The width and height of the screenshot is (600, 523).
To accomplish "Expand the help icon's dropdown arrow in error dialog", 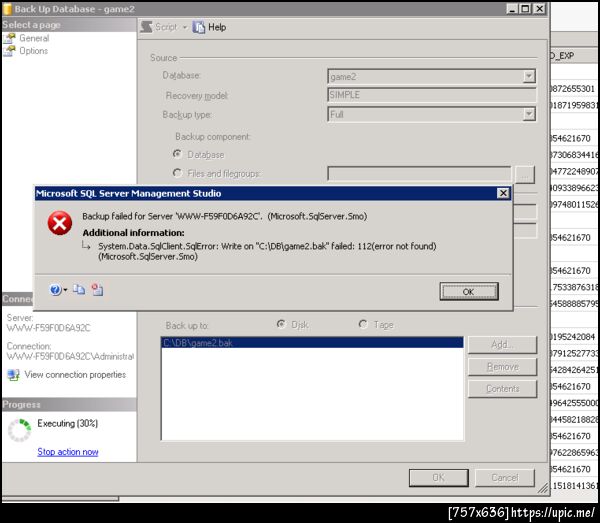I will [x=65, y=290].
